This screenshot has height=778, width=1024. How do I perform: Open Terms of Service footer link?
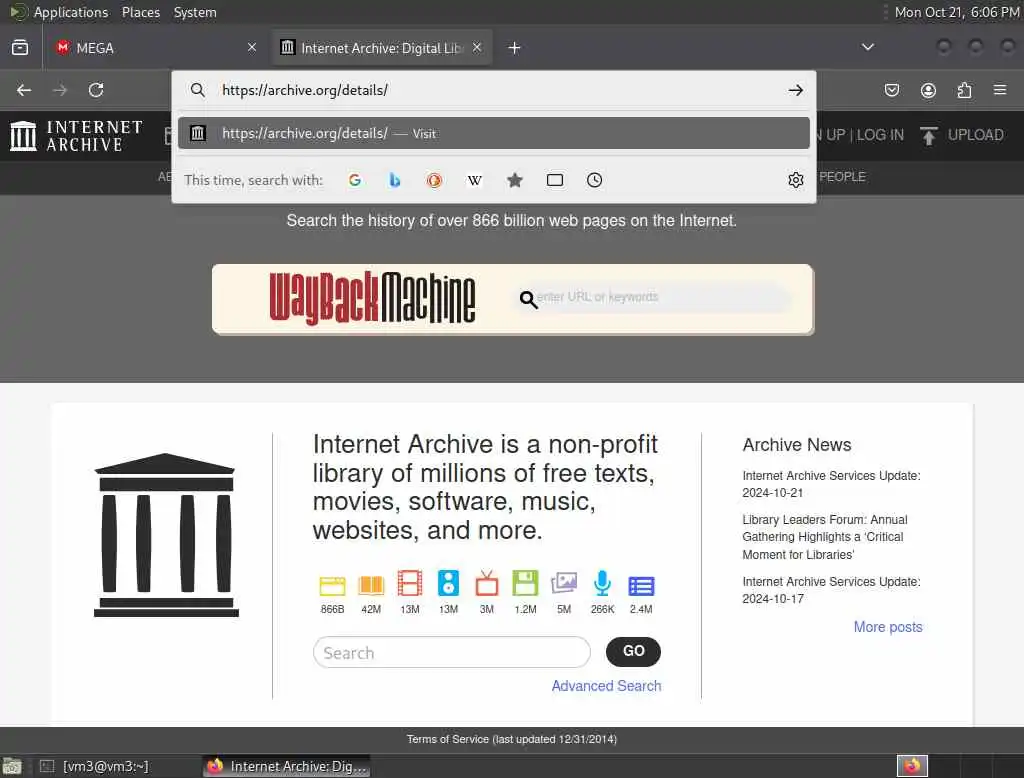[x=511, y=739]
